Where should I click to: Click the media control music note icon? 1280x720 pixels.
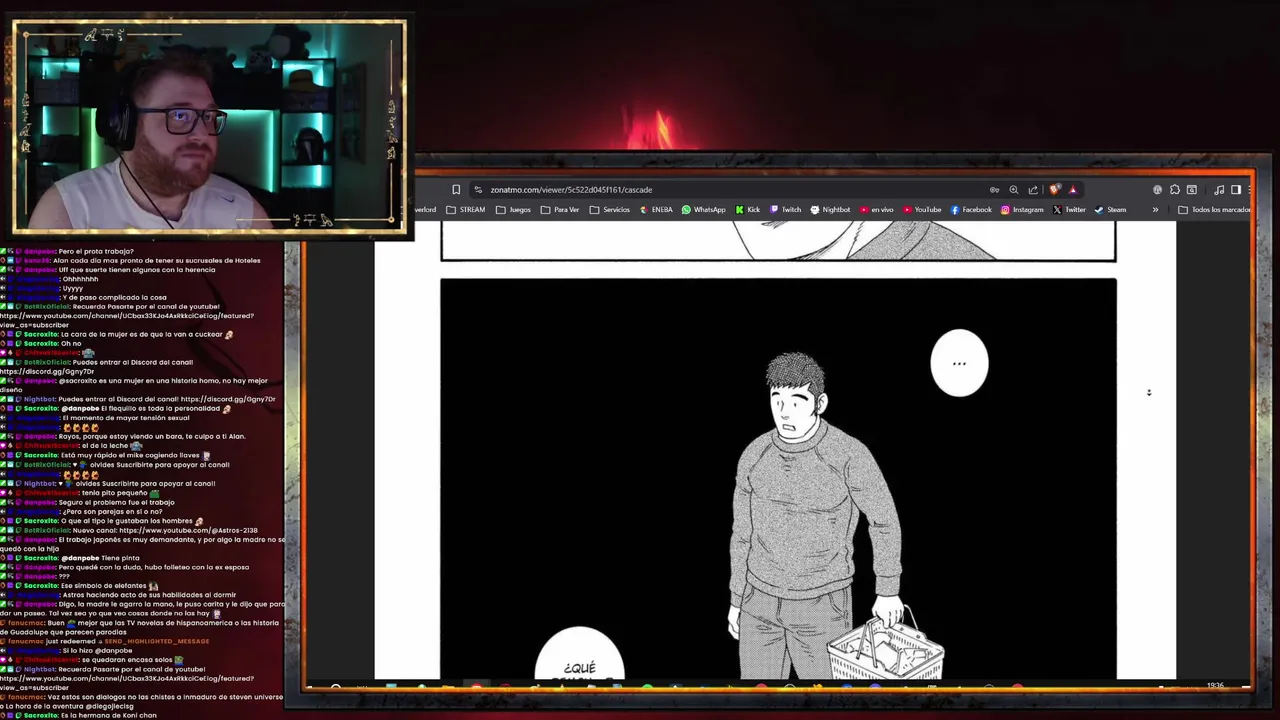click(1219, 190)
